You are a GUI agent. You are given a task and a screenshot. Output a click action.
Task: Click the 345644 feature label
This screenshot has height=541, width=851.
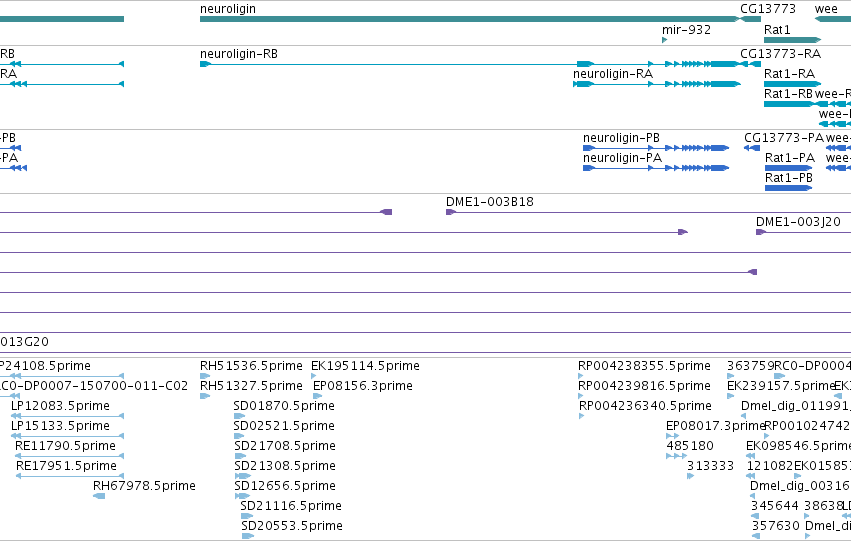pyautogui.click(x=774, y=506)
